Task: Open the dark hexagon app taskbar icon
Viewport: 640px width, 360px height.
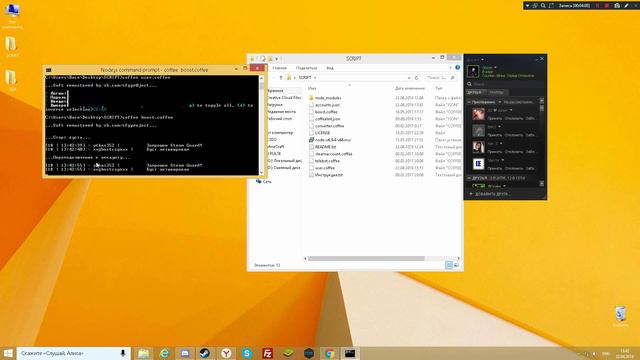Action: [x=309, y=353]
